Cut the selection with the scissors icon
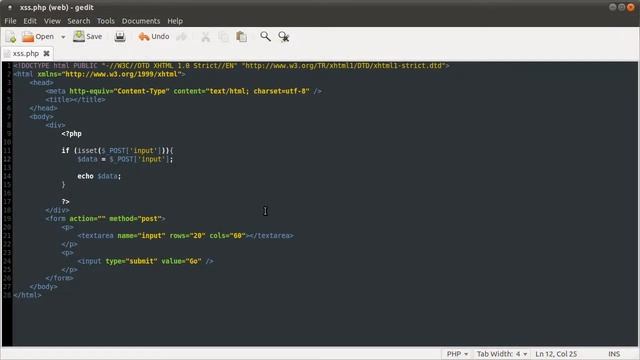 coord(205,37)
